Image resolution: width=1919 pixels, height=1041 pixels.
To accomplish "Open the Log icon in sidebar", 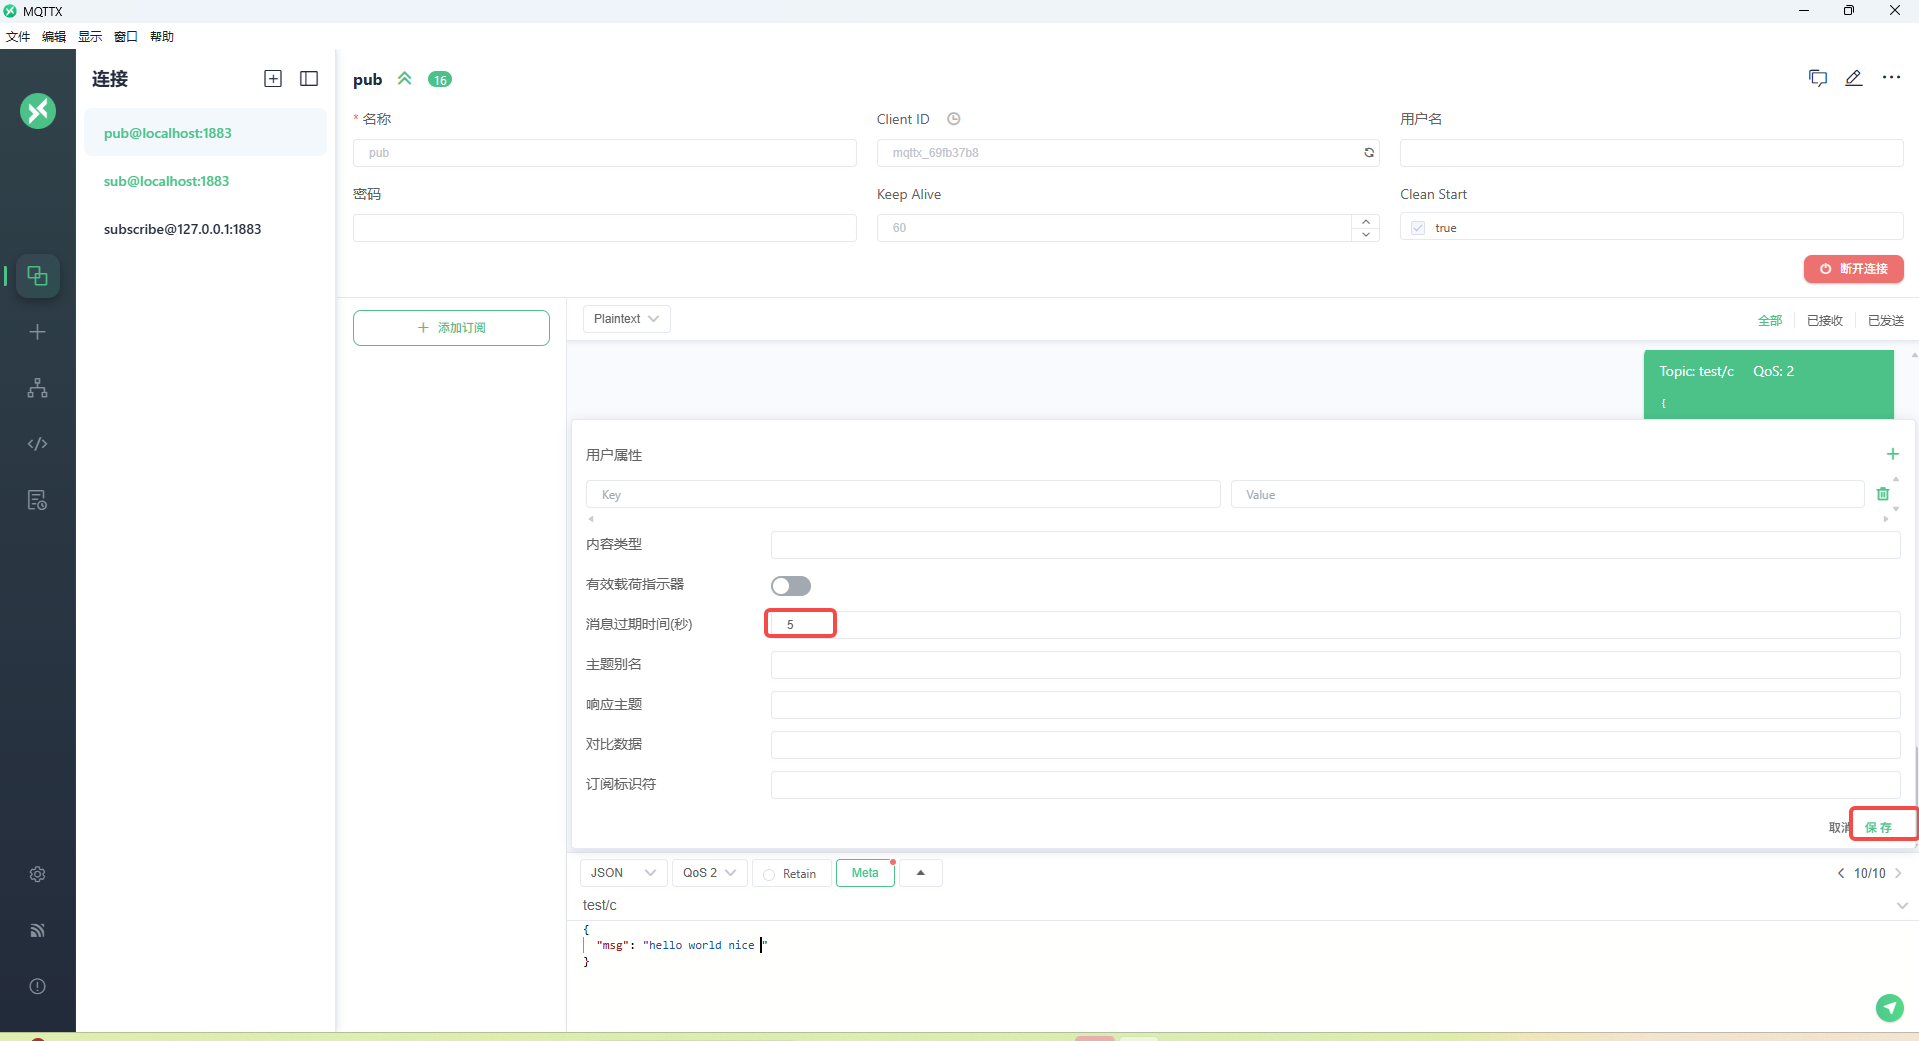I will point(38,500).
